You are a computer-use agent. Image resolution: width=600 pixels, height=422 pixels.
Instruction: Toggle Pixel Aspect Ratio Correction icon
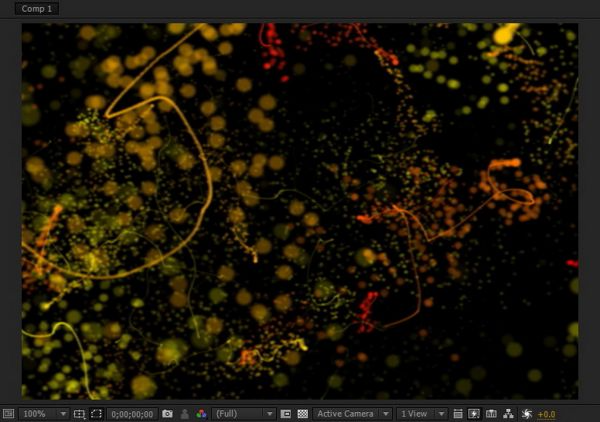pos(458,414)
